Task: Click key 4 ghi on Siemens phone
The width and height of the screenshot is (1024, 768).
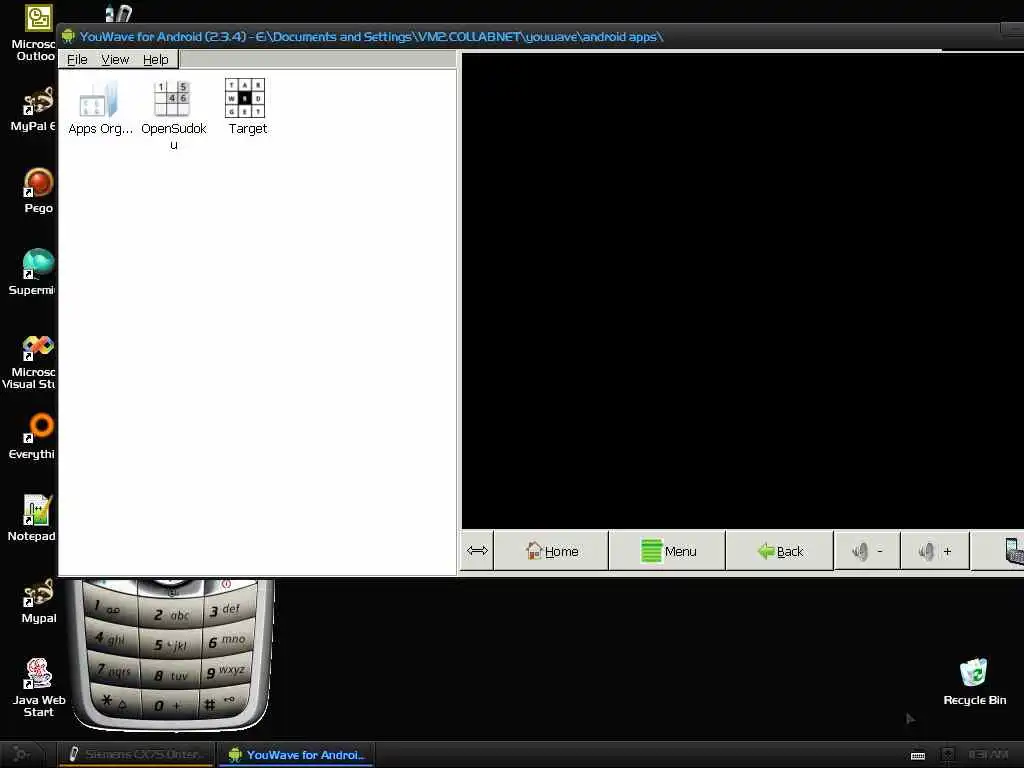Action: tap(111, 638)
